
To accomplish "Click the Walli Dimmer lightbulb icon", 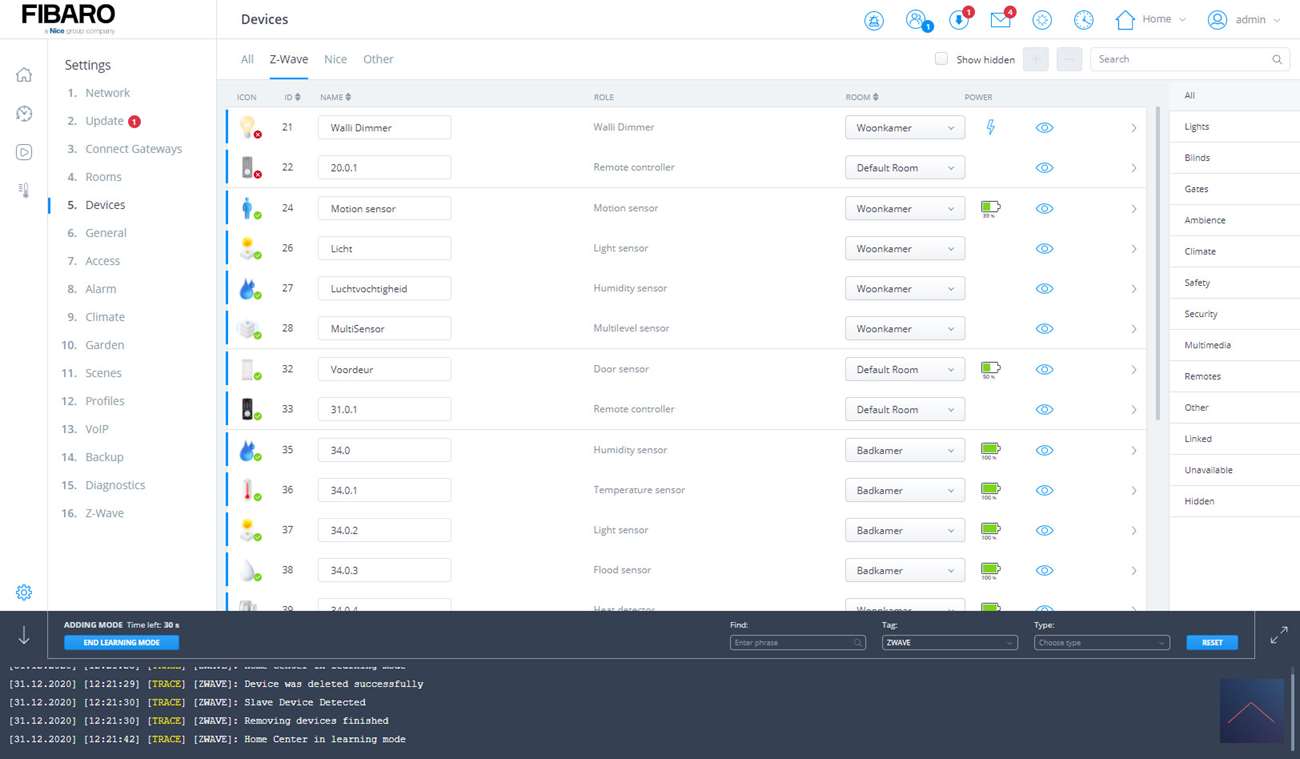I will [x=248, y=127].
